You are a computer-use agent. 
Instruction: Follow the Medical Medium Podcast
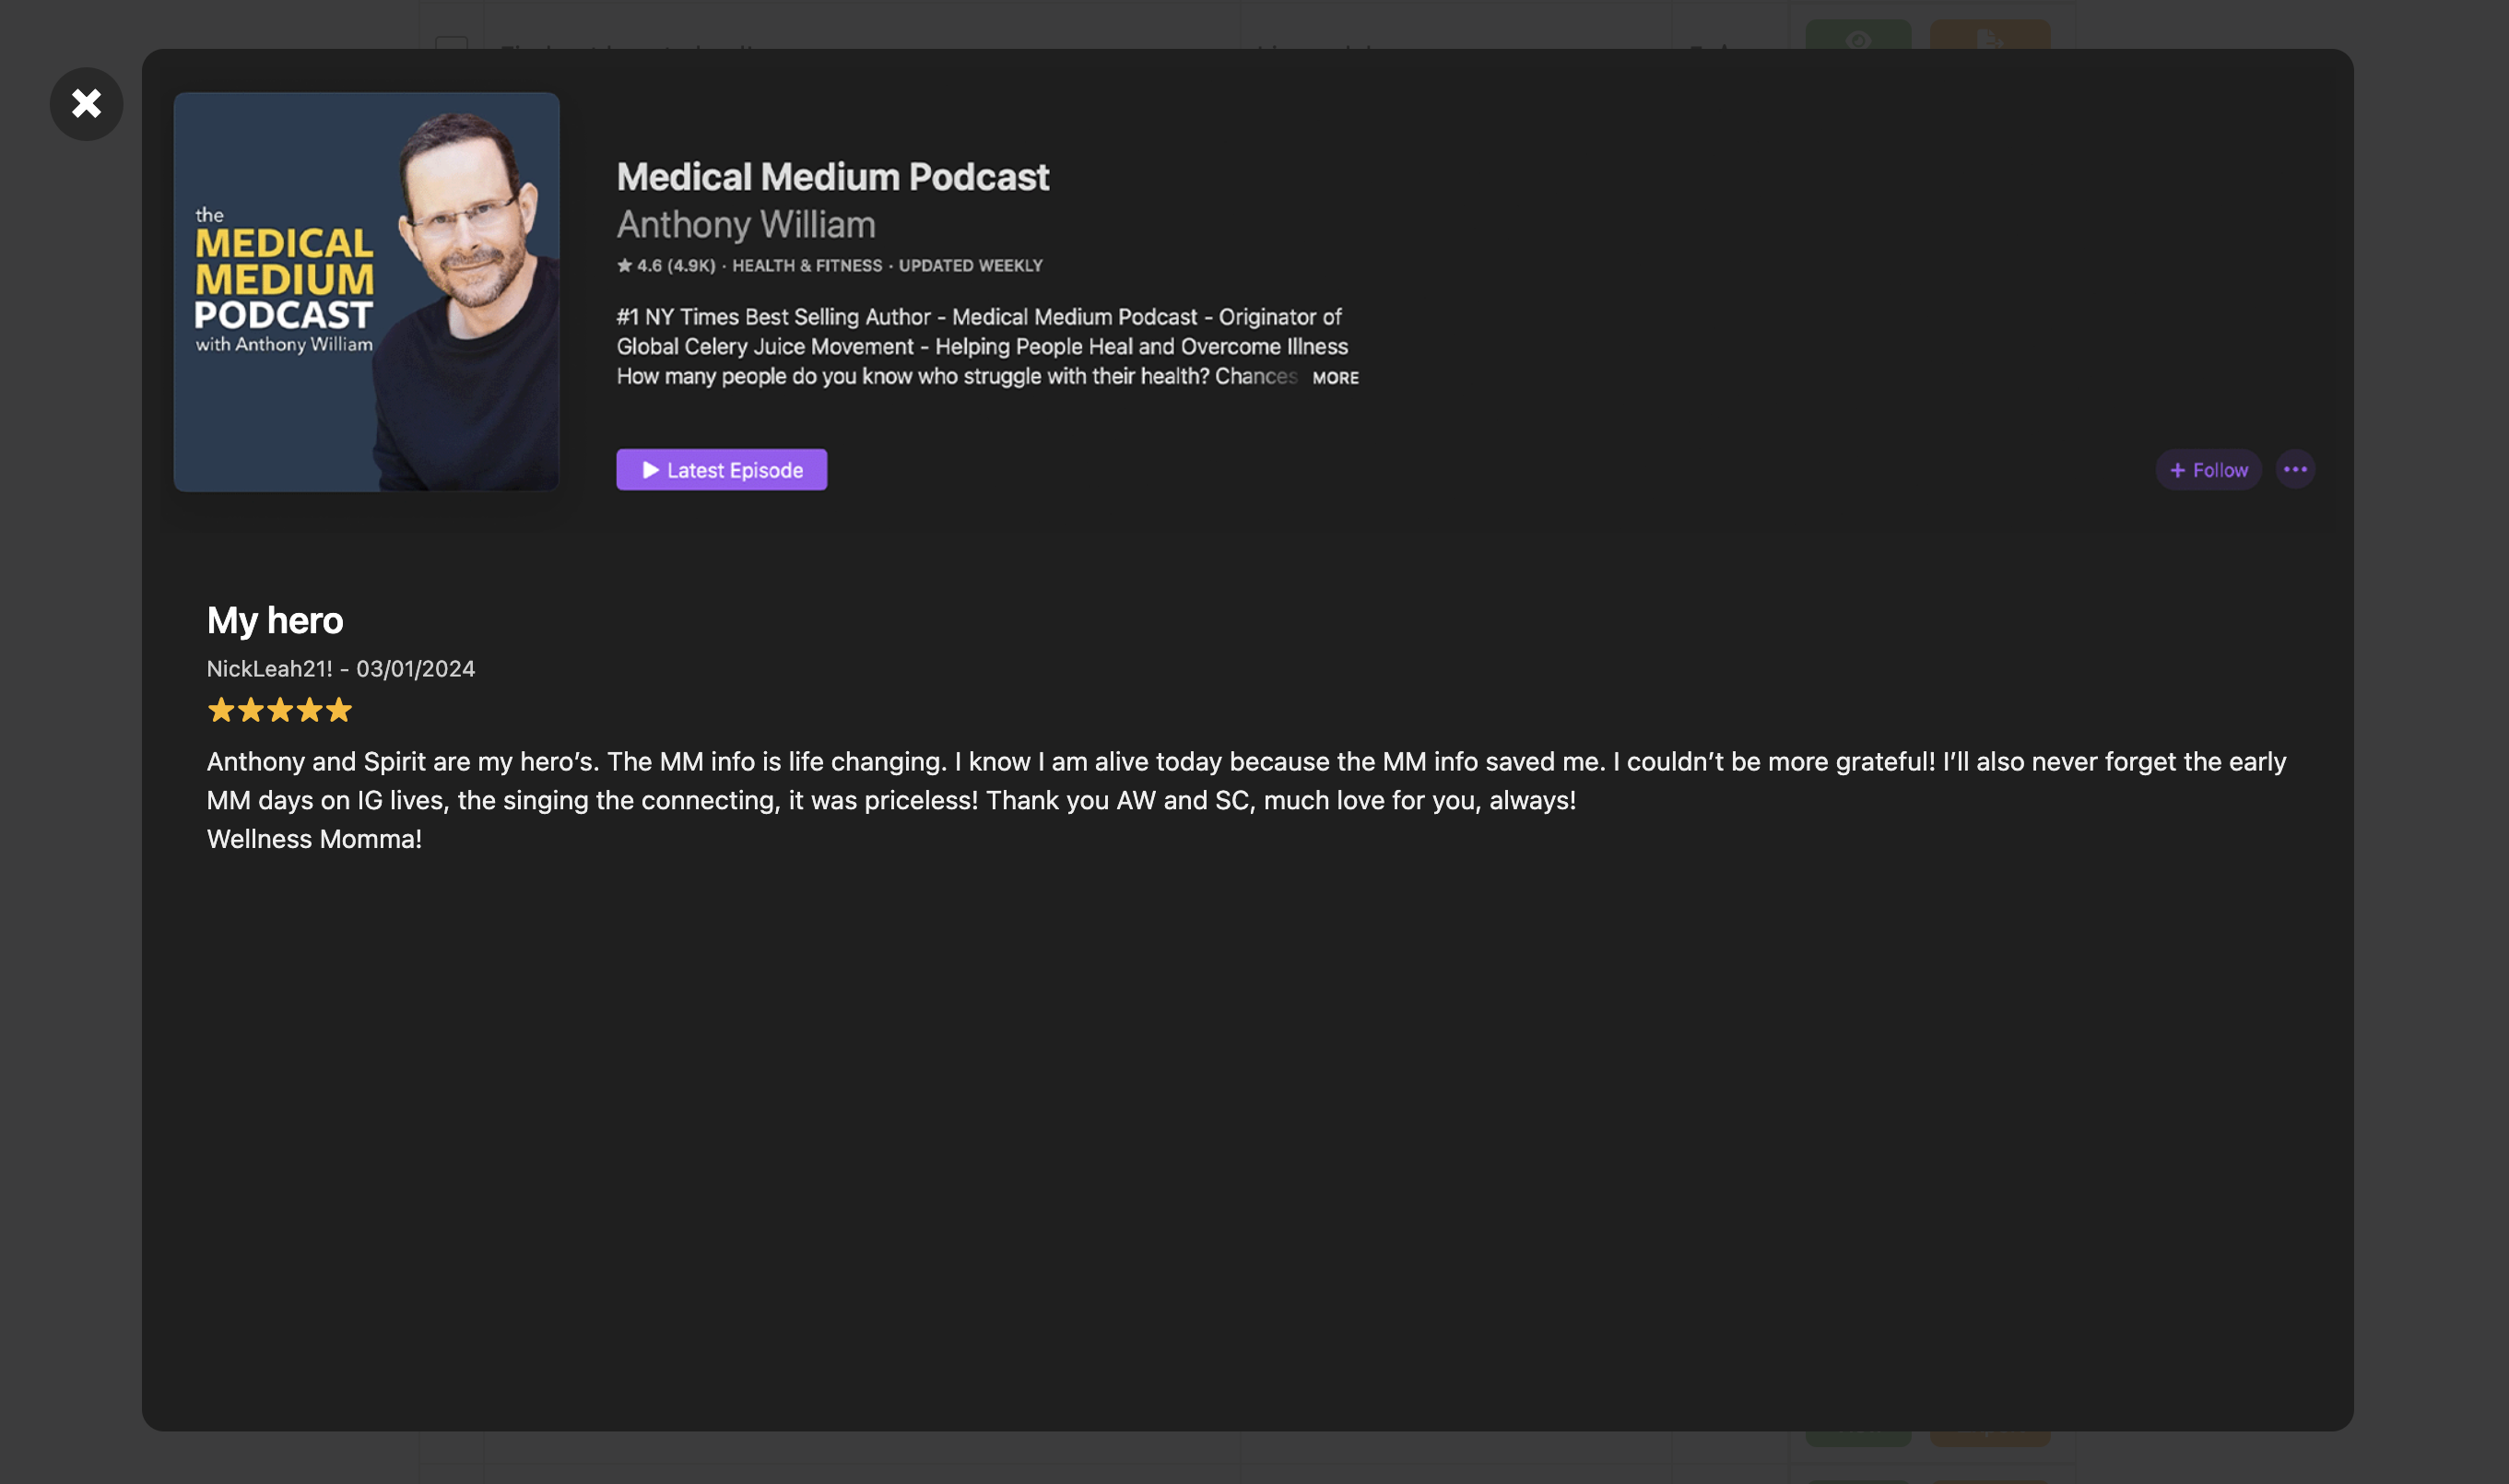pos(2208,470)
